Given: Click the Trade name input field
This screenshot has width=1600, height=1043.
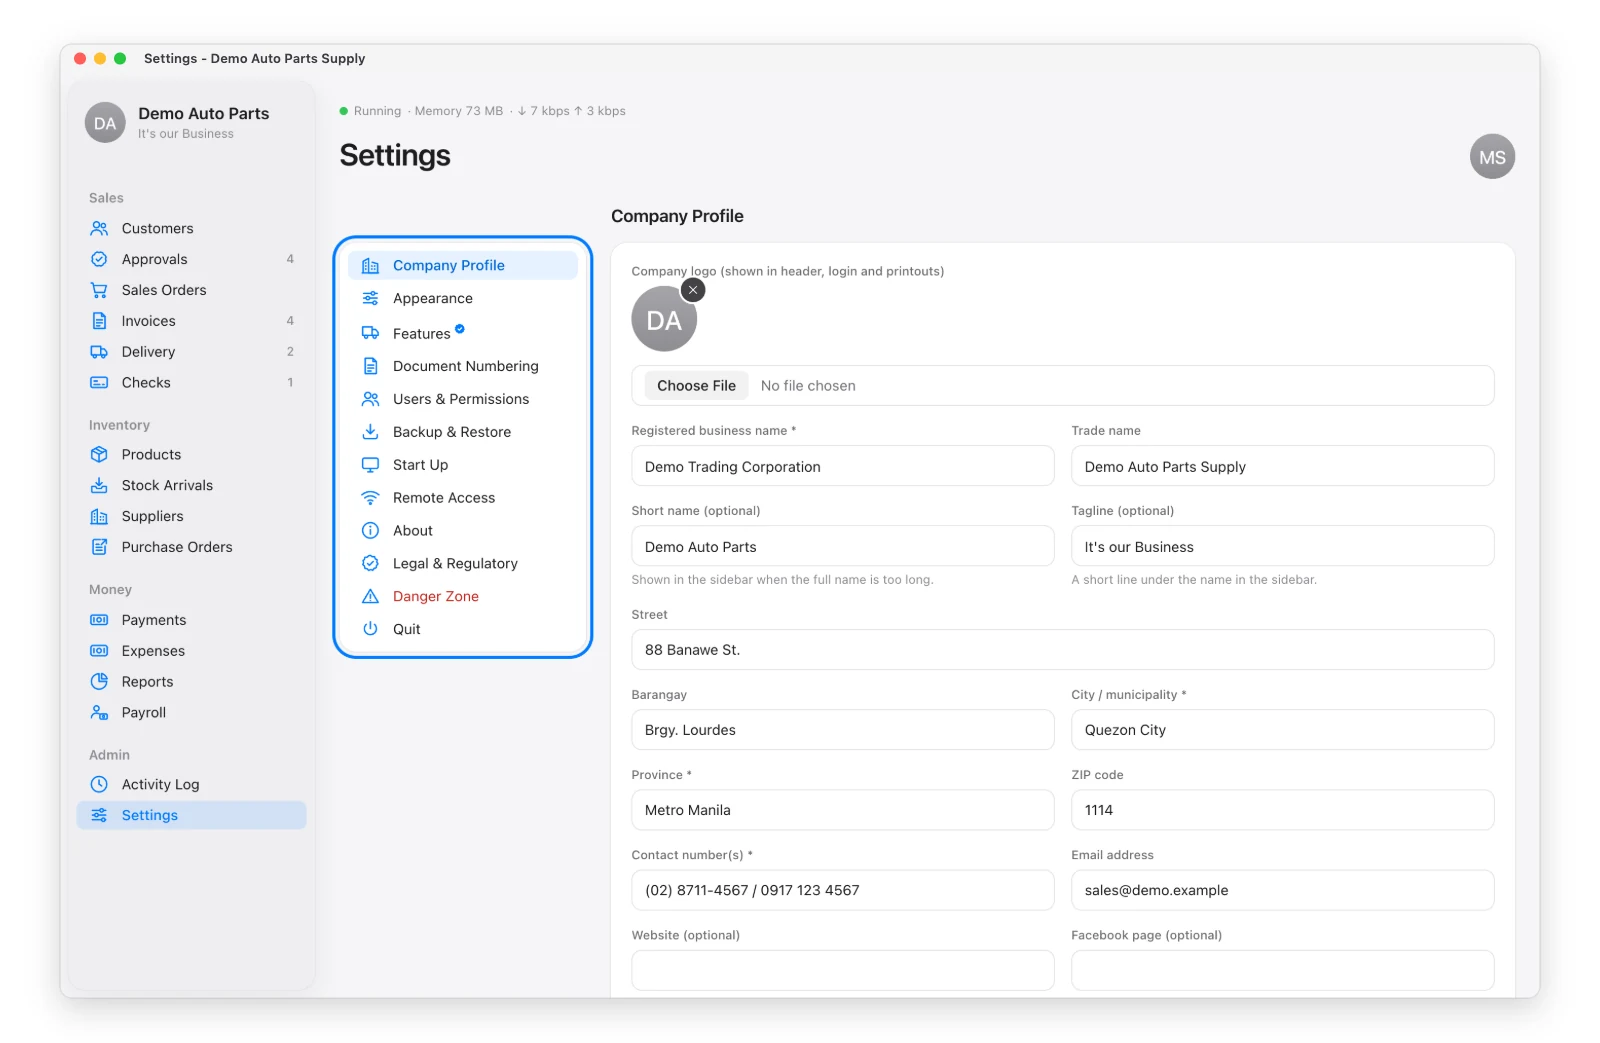Looking at the screenshot, I should [1283, 466].
